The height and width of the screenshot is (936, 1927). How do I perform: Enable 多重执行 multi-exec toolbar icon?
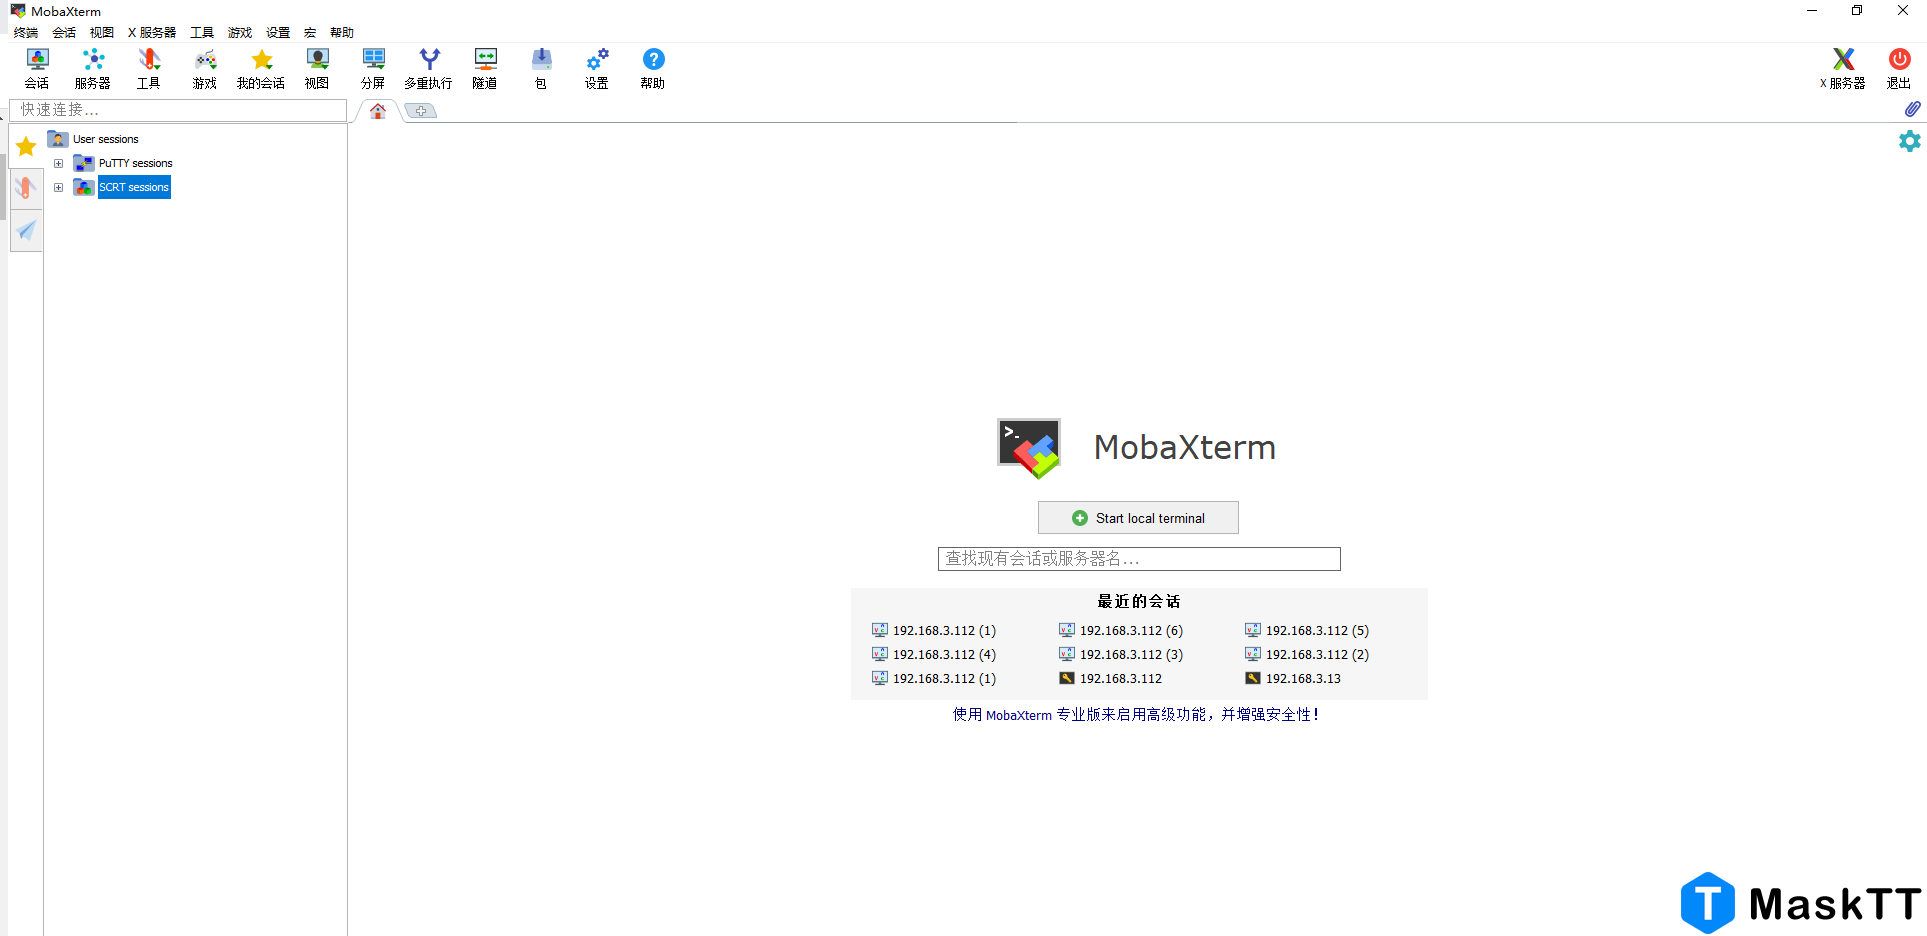(429, 69)
